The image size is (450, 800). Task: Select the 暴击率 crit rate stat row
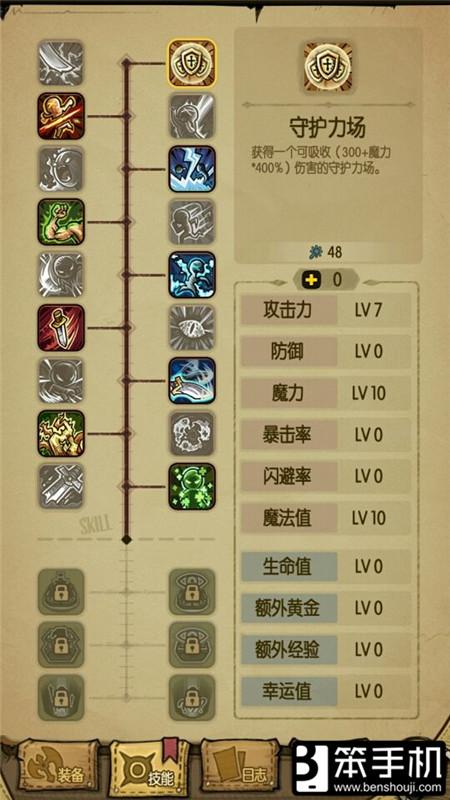pos(326,435)
